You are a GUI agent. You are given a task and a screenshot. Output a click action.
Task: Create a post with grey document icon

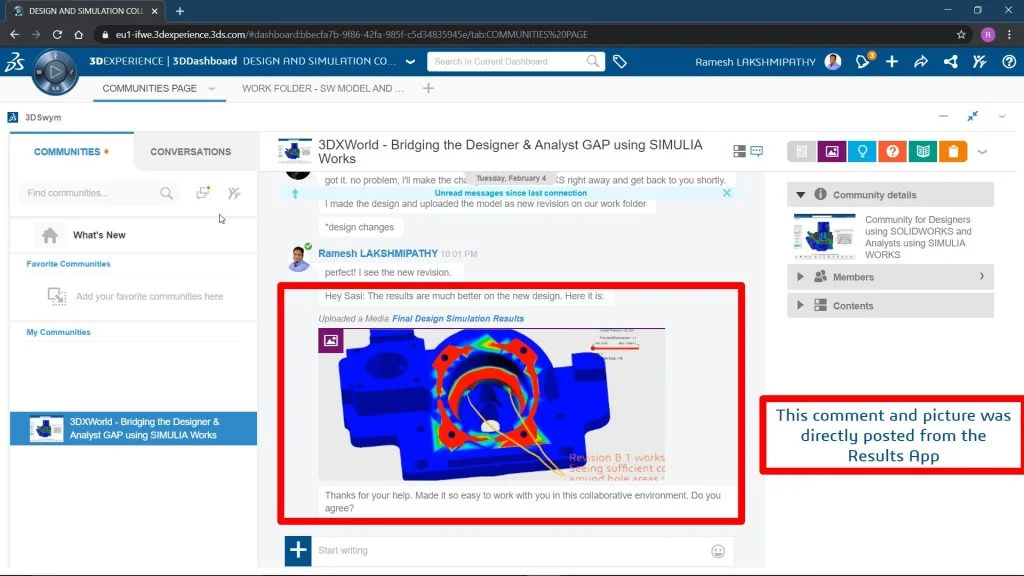(801, 152)
